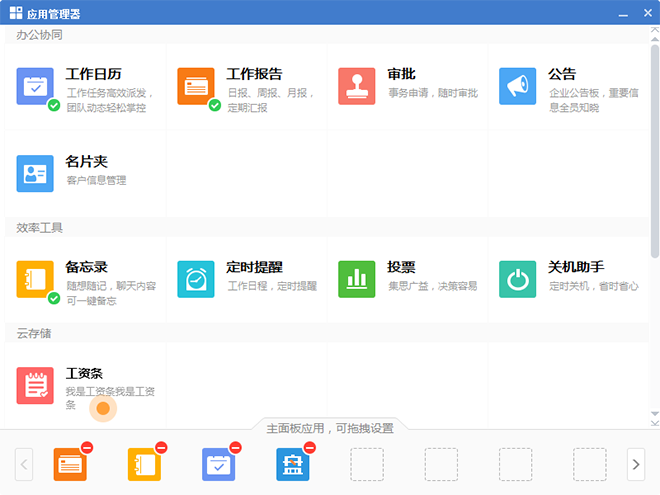Select the yellow memo icon in bottom panel
This screenshot has height=495, width=660.
point(144,464)
